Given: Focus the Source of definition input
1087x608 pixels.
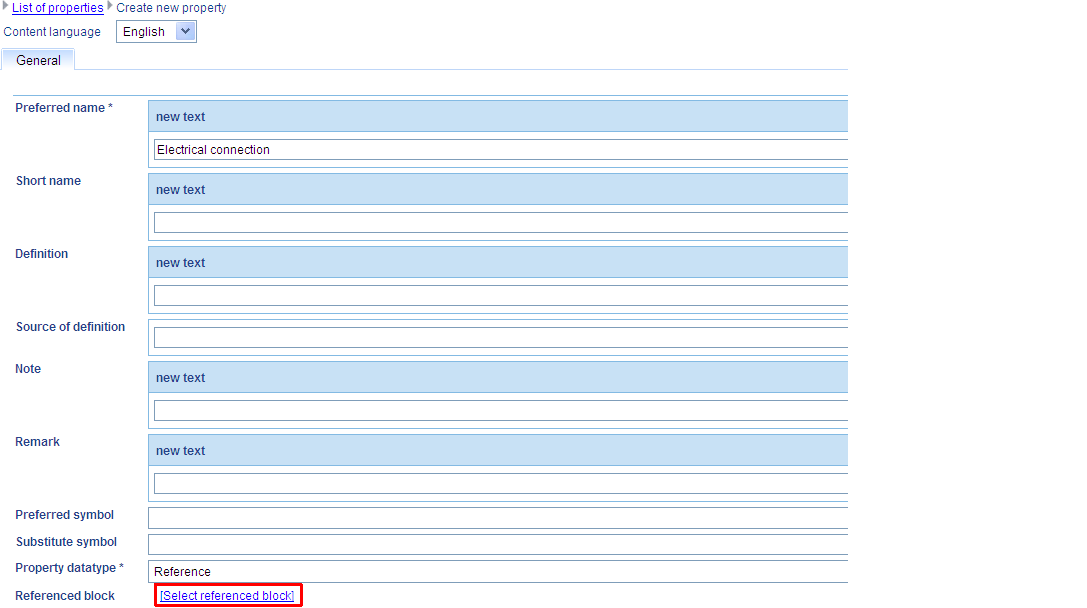Looking at the screenshot, I should tap(500, 338).
